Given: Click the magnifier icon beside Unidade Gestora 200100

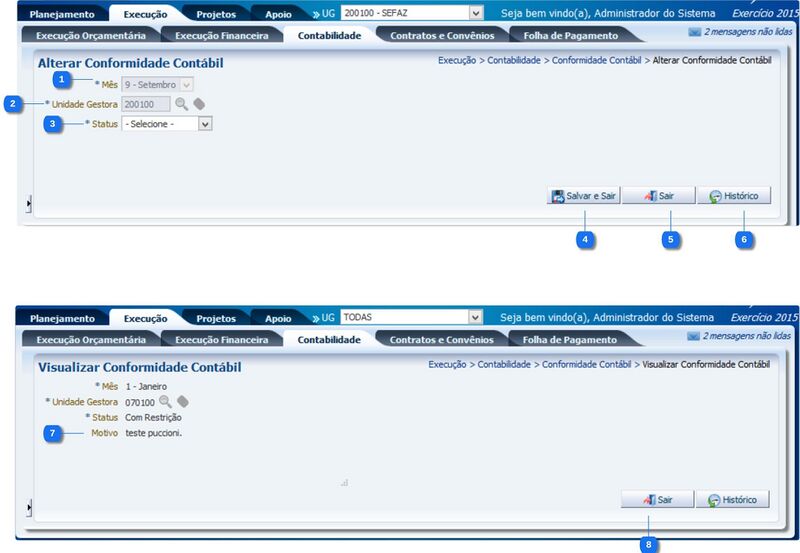Looking at the screenshot, I should [181, 103].
